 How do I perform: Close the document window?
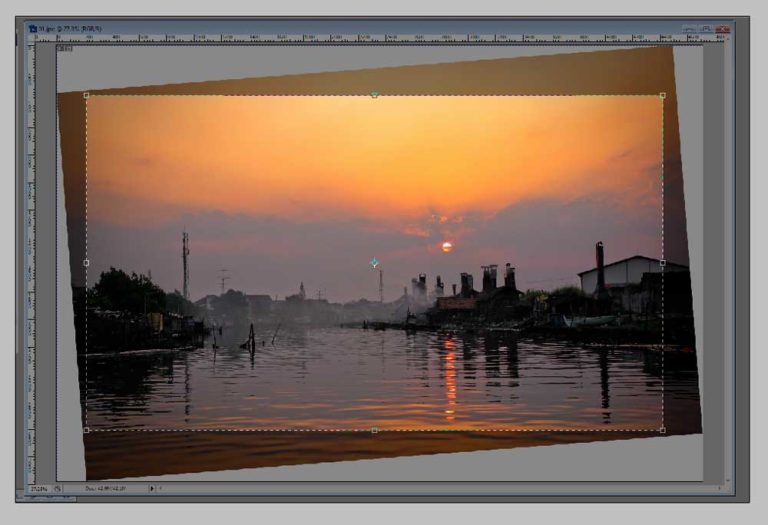click(x=722, y=29)
